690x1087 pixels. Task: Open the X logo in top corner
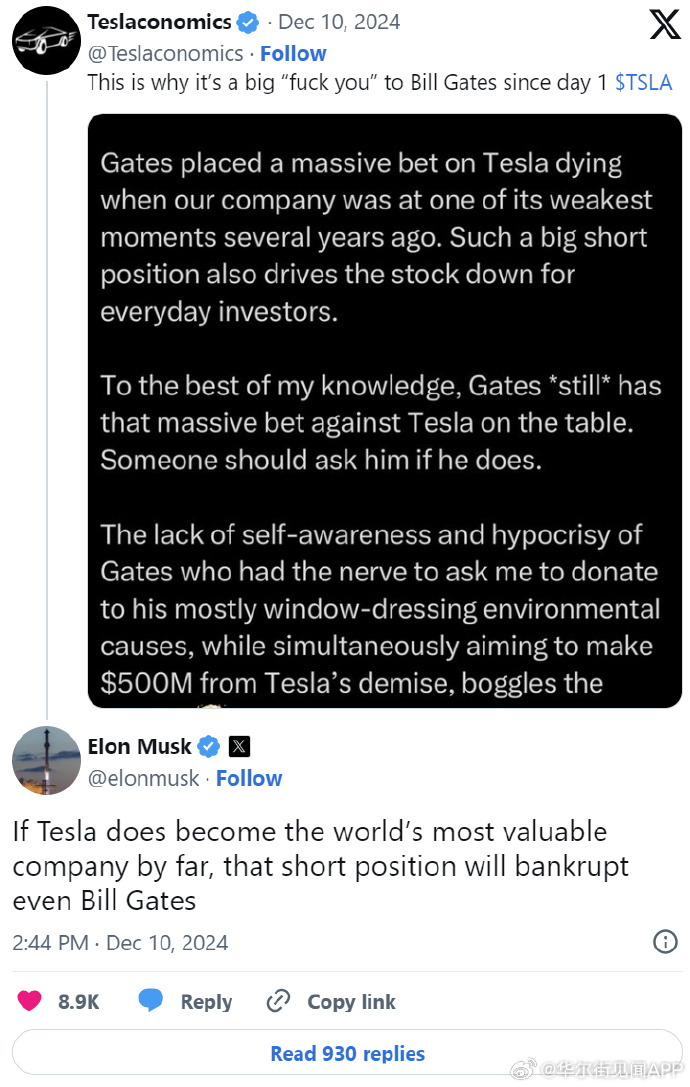(x=664, y=24)
